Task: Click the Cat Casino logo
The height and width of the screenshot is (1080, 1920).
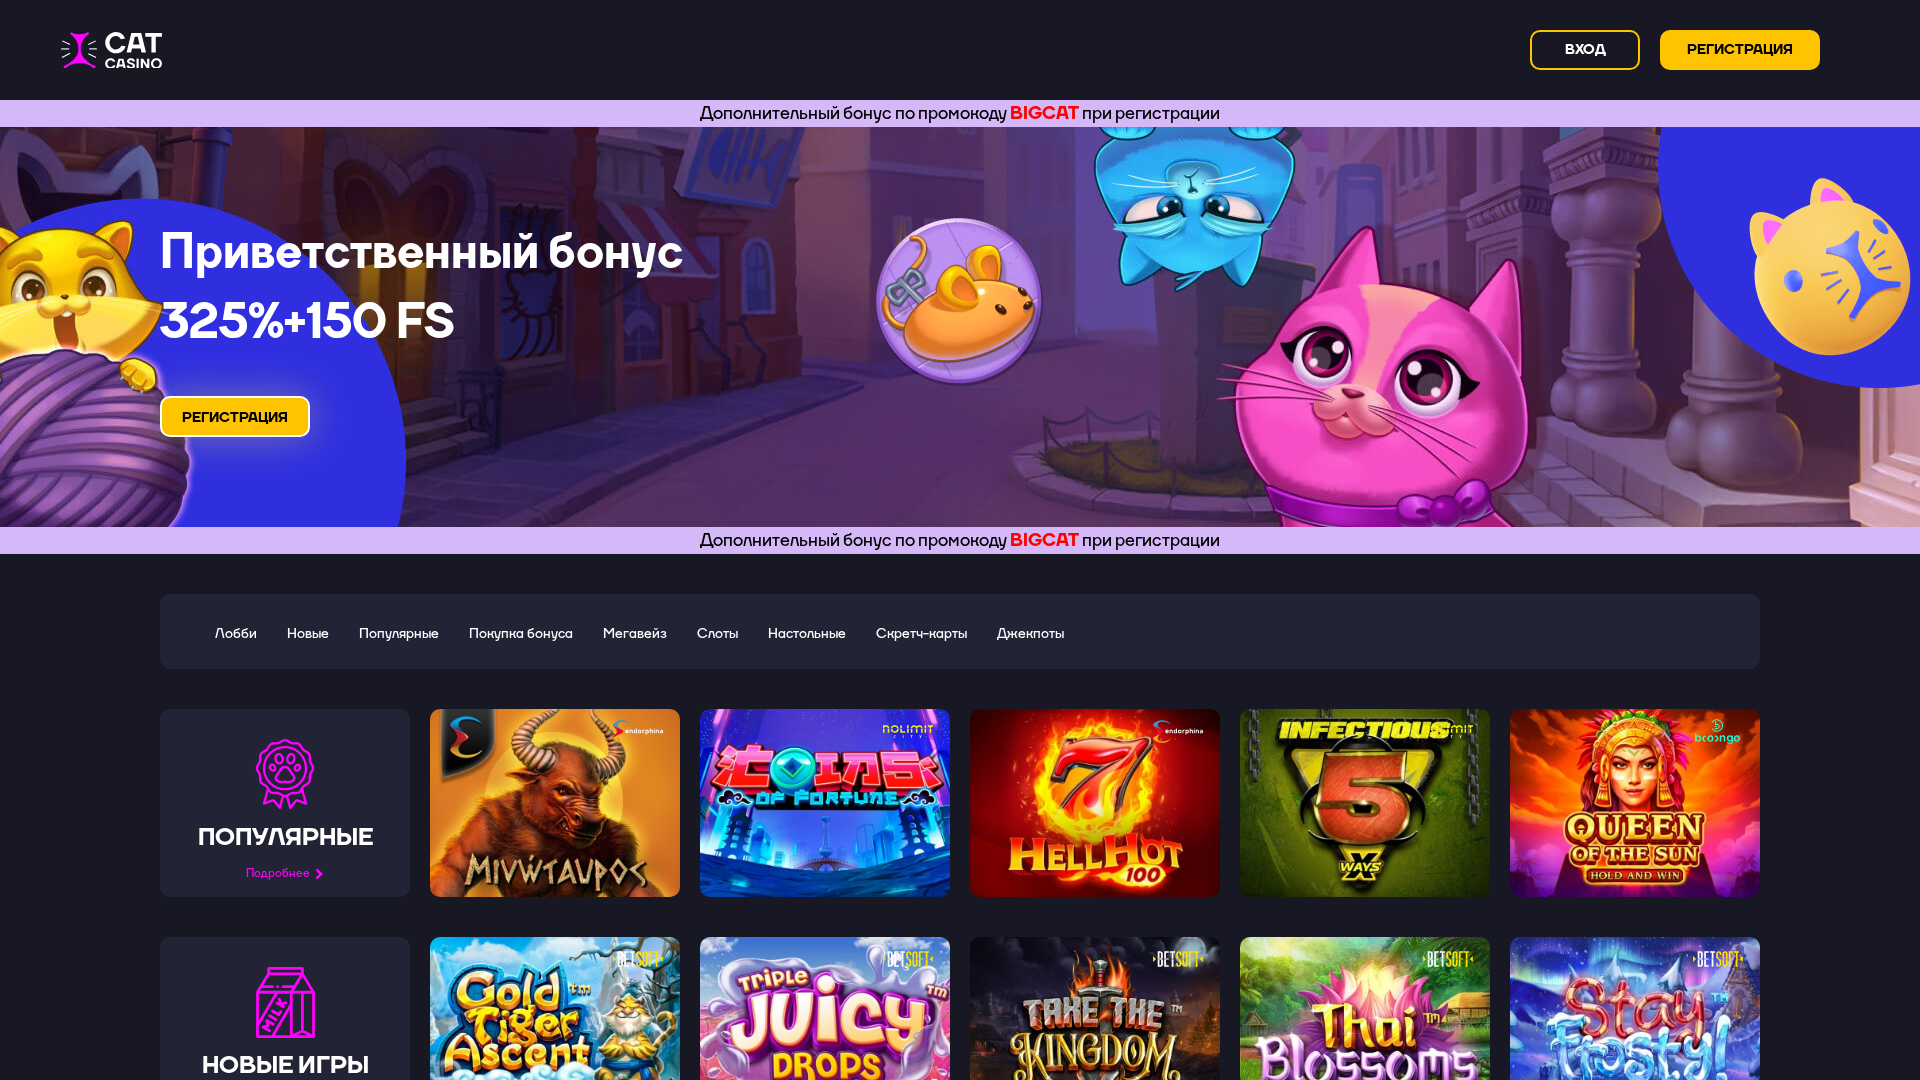Action: (x=111, y=50)
